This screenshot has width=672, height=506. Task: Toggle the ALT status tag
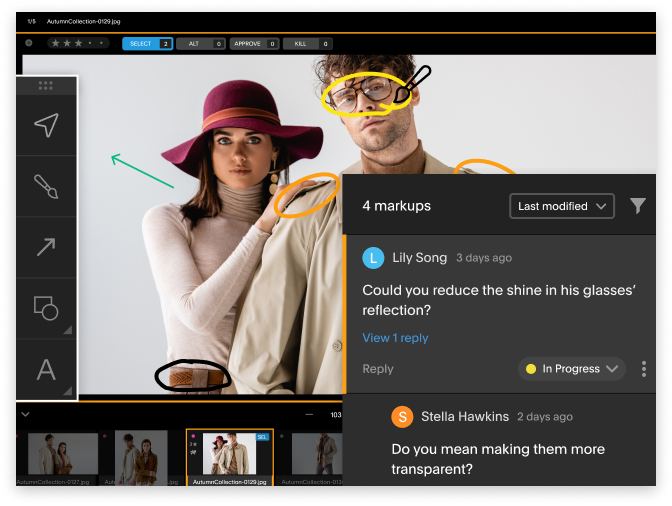pos(201,44)
